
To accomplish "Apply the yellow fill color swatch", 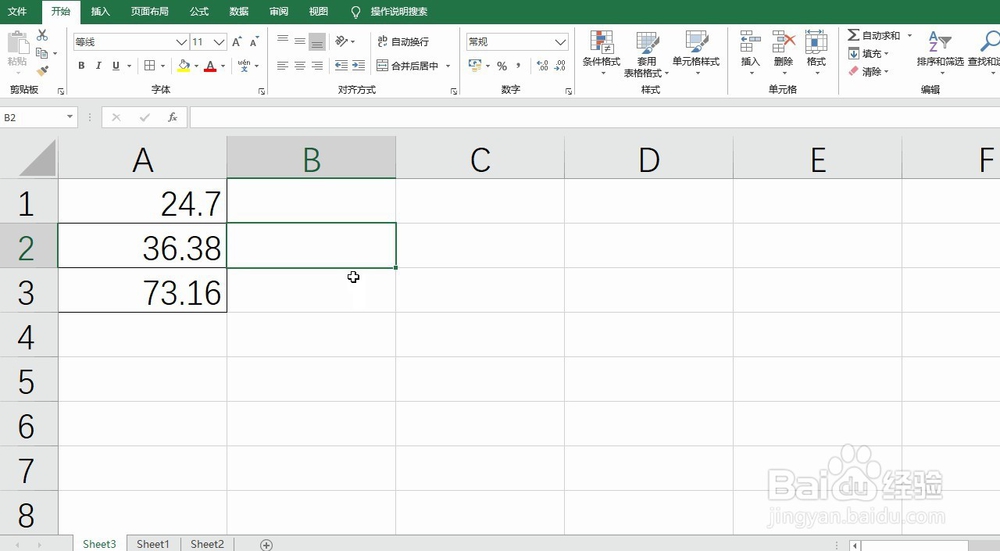I will 183,66.
